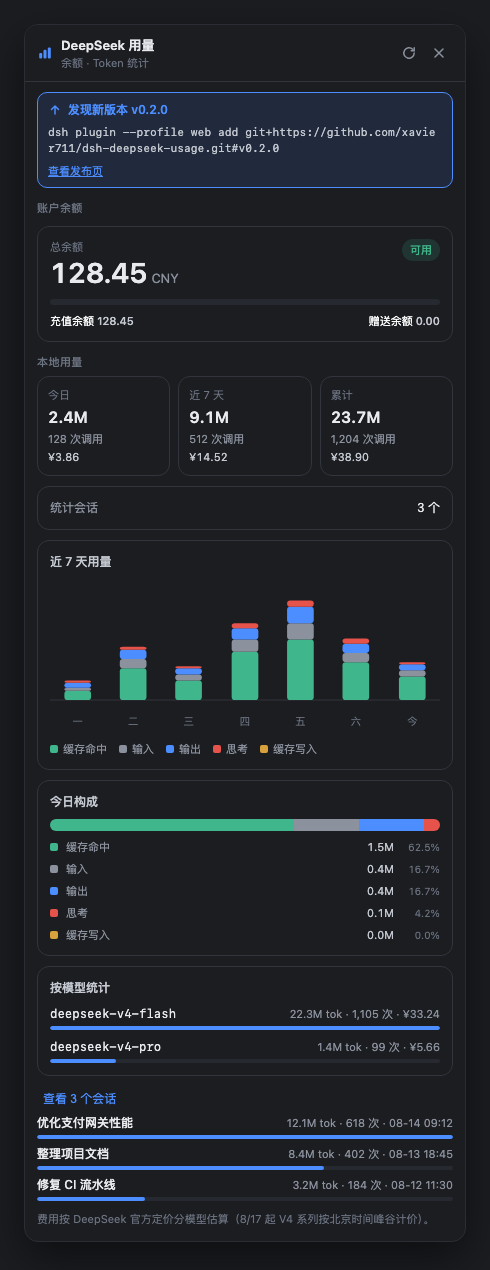Click the blue bar chart logo icon

click(45, 53)
